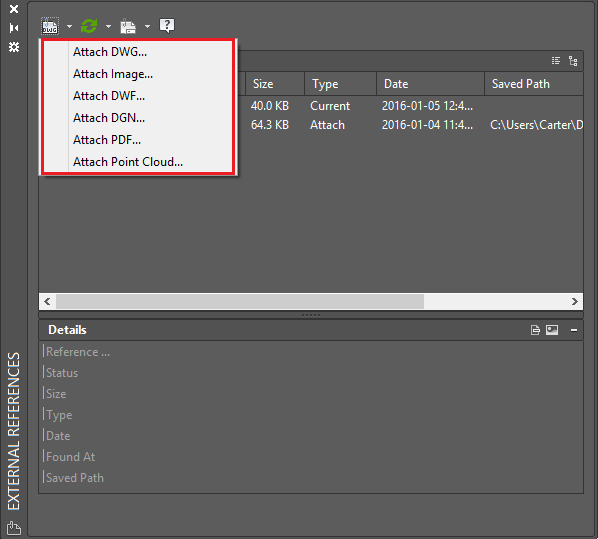The height and width of the screenshot is (539, 598).
Task: Click the Details panel header
Action: tap(311, 330)
